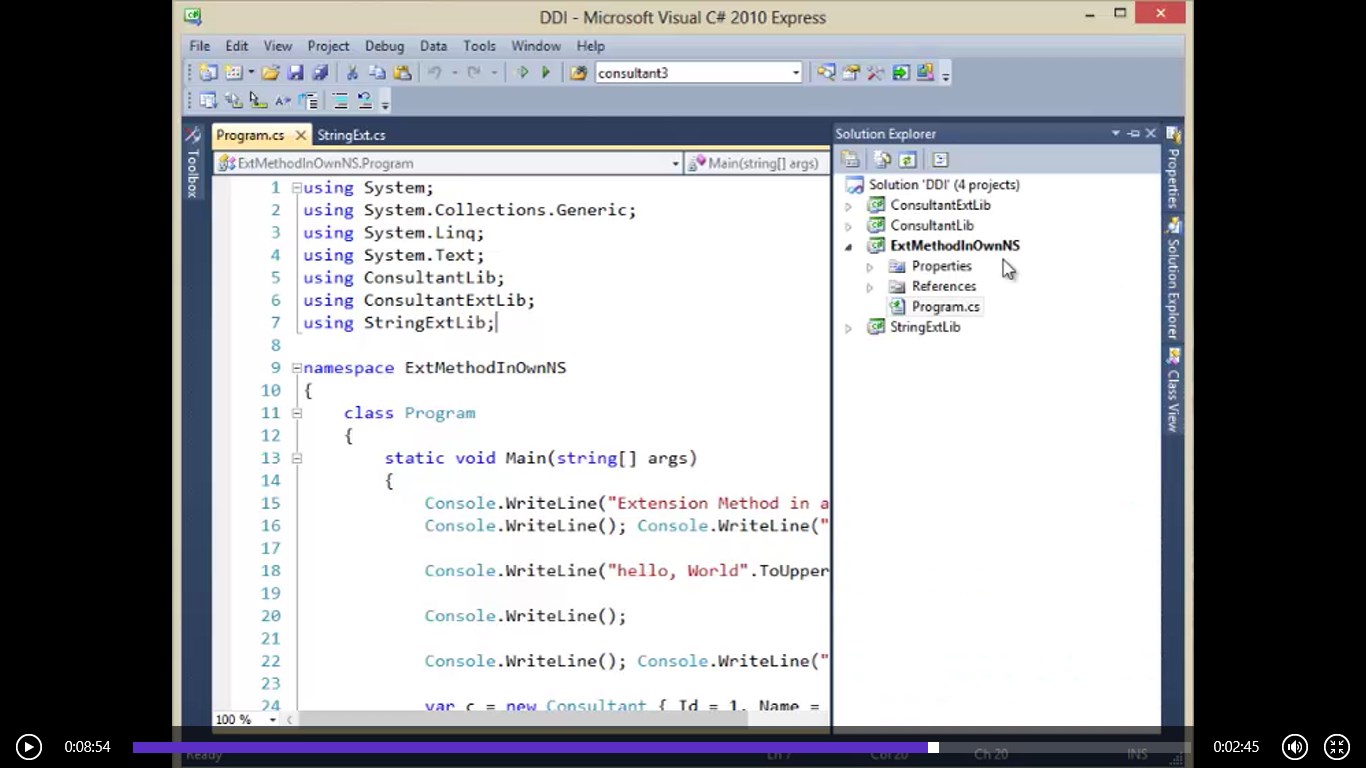1366x768 pixels.
Task: Click the purple video progress bar
Action: point(530,747)
